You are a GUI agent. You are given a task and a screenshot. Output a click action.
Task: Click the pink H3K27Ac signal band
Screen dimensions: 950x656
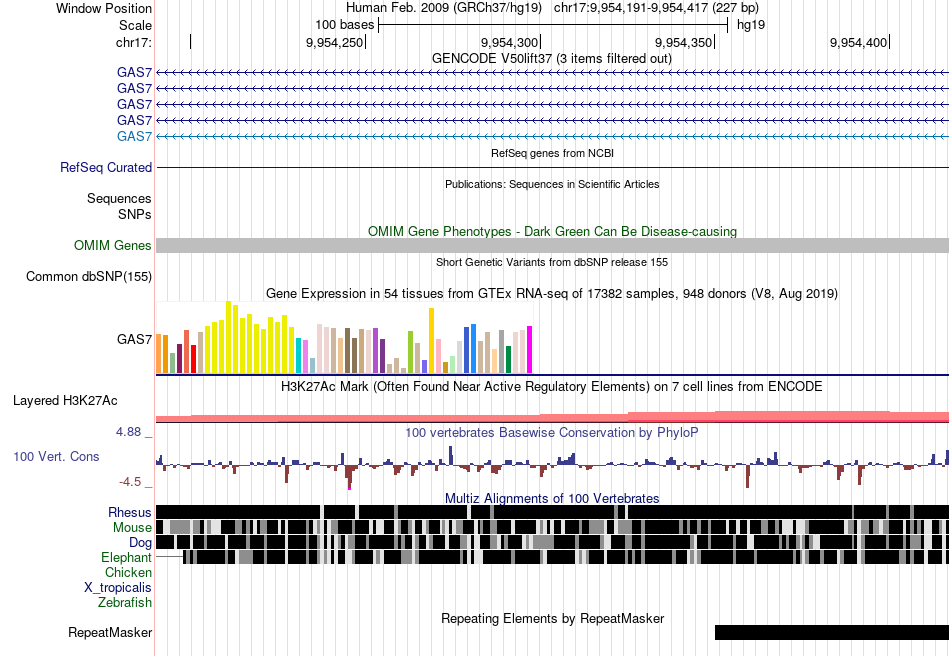[x=552, y=417]
